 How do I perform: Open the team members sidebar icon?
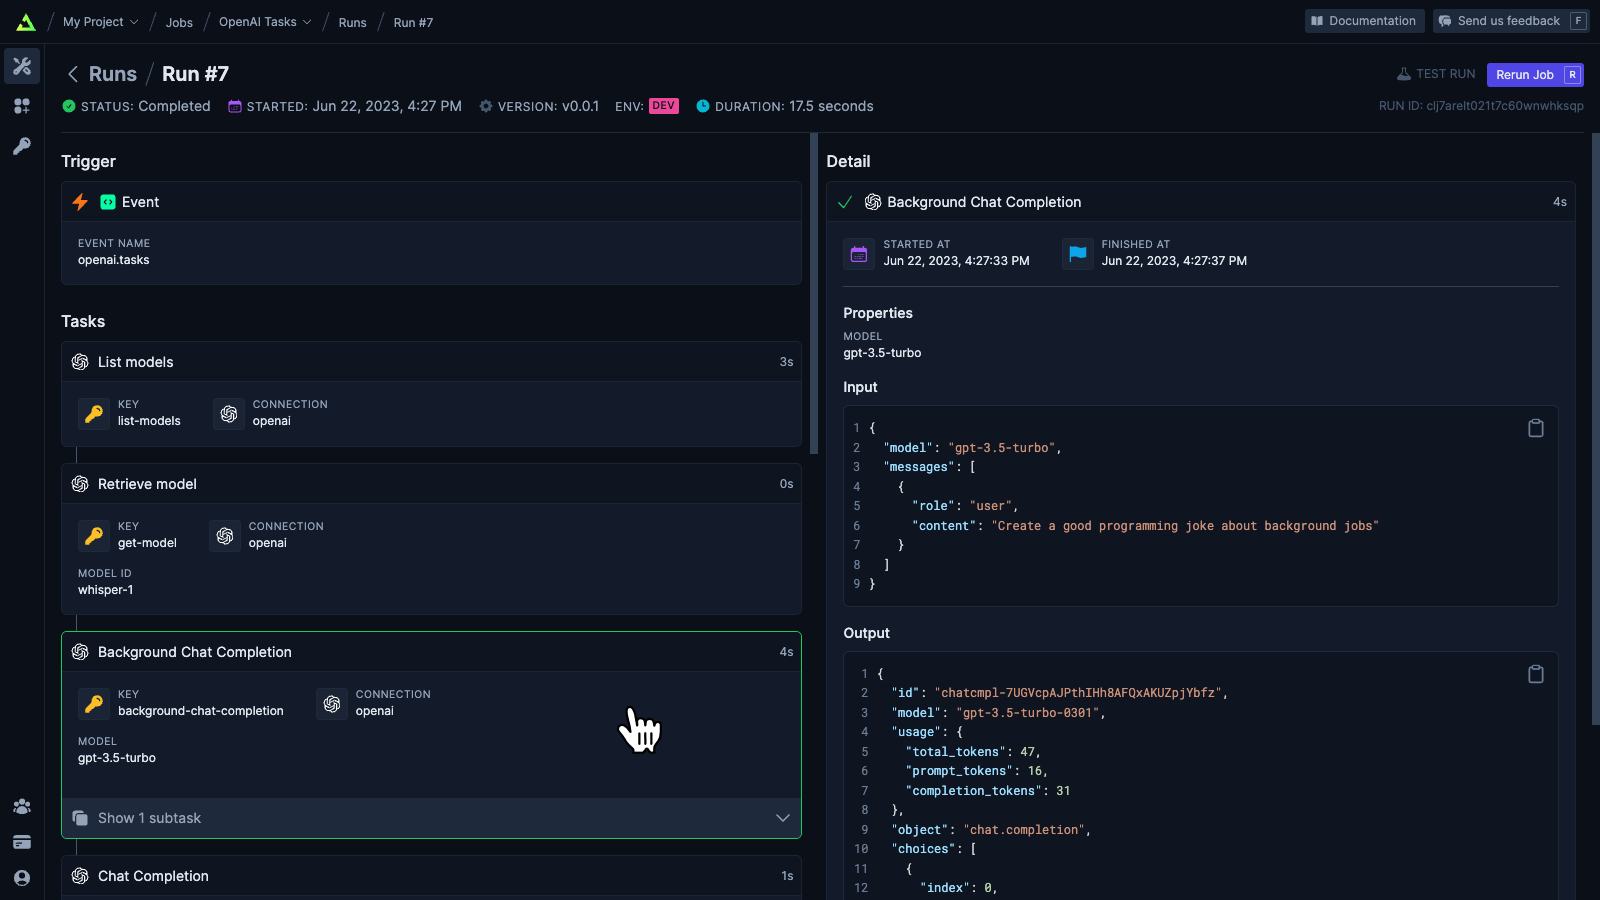22,806
